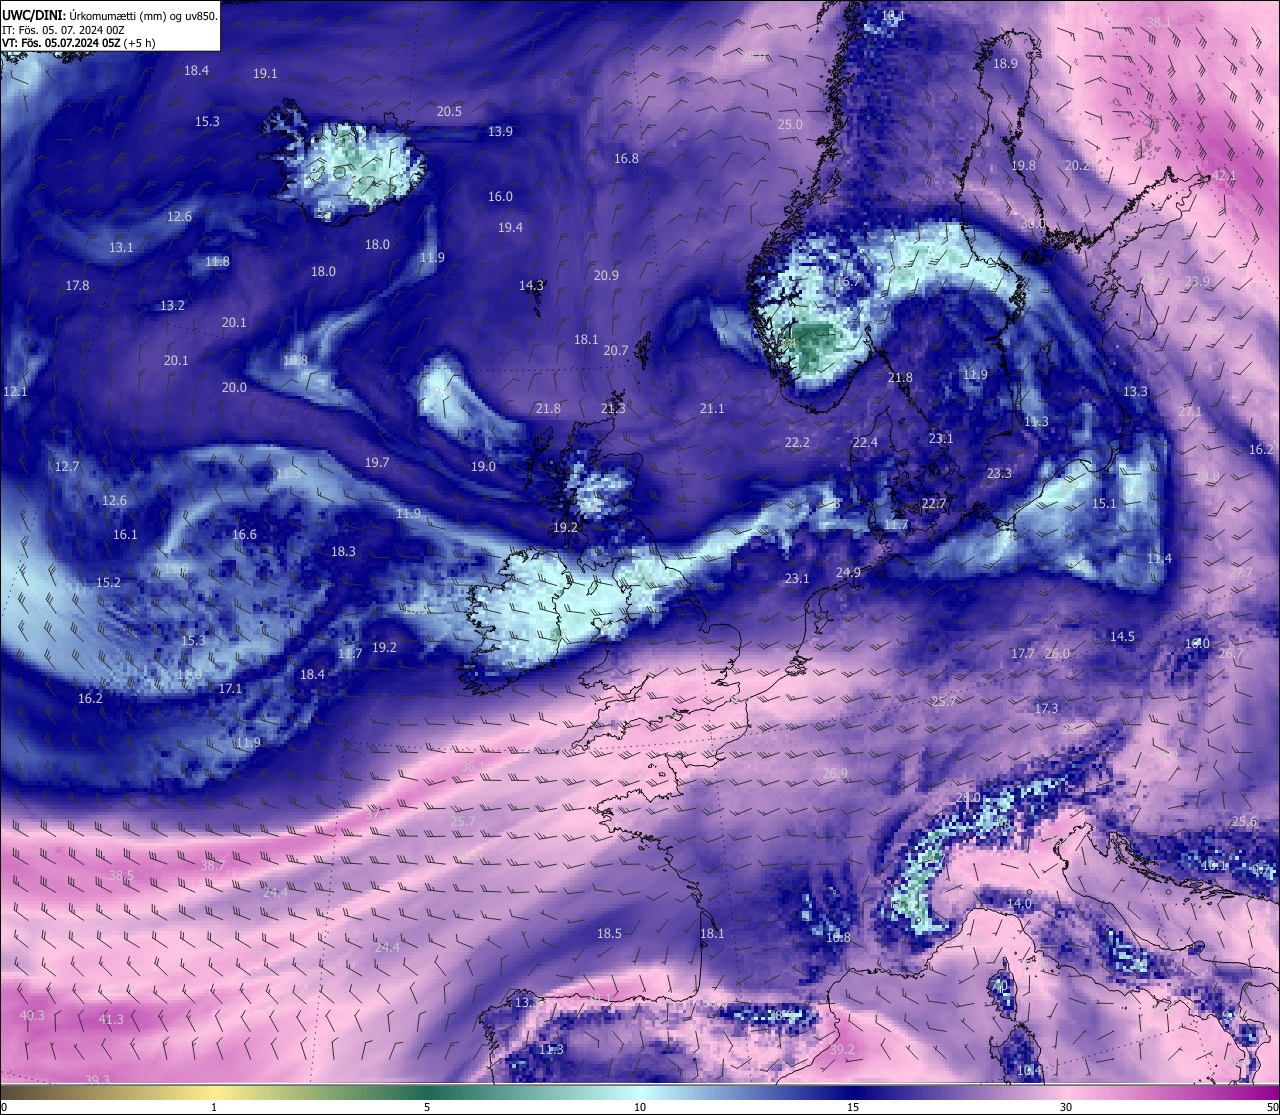Click the map value 18.3

(343, 551)
